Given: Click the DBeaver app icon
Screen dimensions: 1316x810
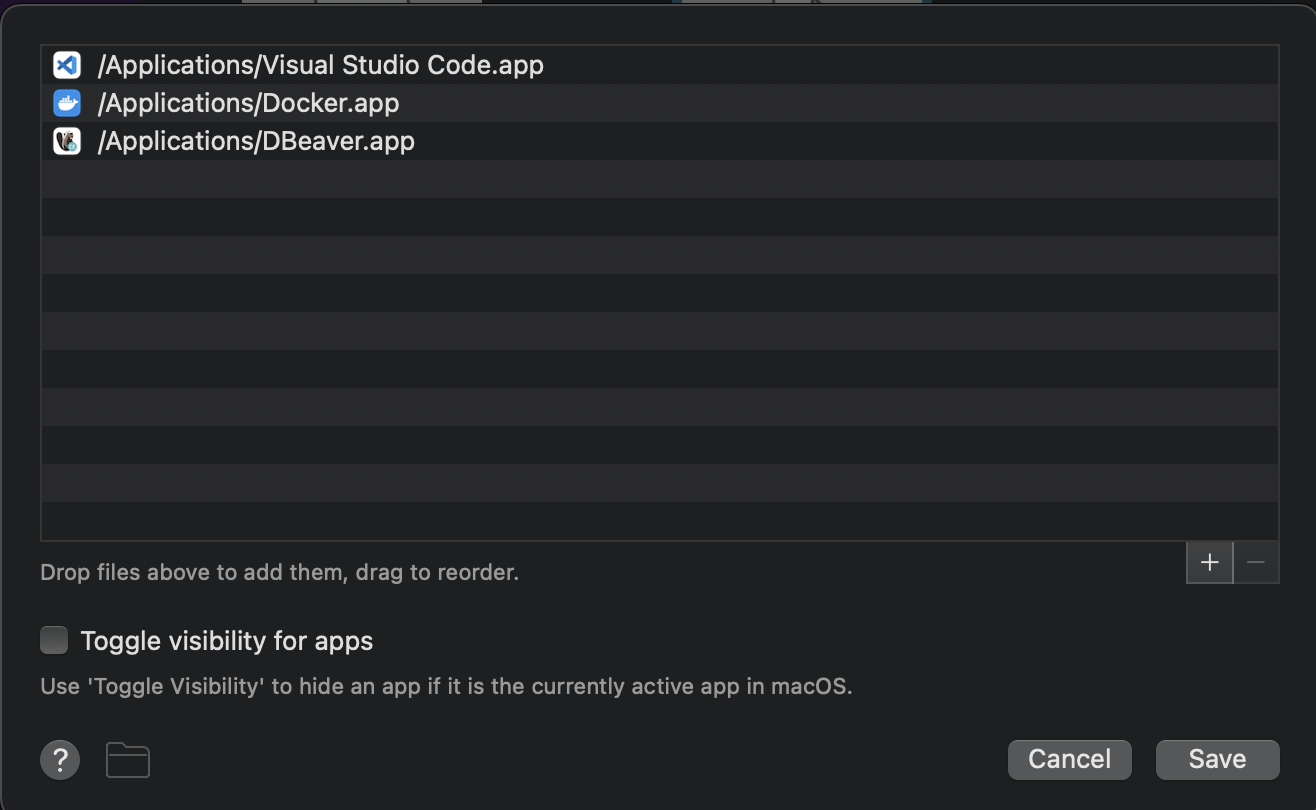Looking at the screenshot, I should [x=67, y=141].
